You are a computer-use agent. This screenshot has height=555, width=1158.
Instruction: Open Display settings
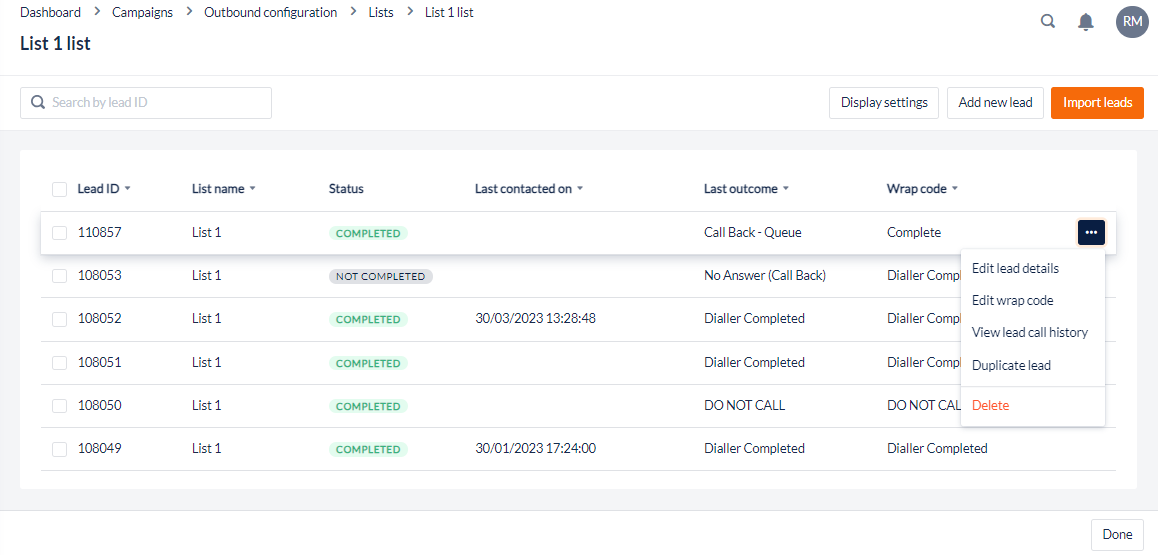884,102
